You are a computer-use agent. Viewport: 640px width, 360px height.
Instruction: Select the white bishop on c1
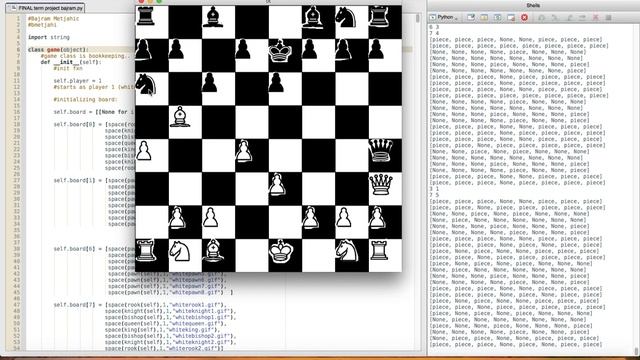213,250
